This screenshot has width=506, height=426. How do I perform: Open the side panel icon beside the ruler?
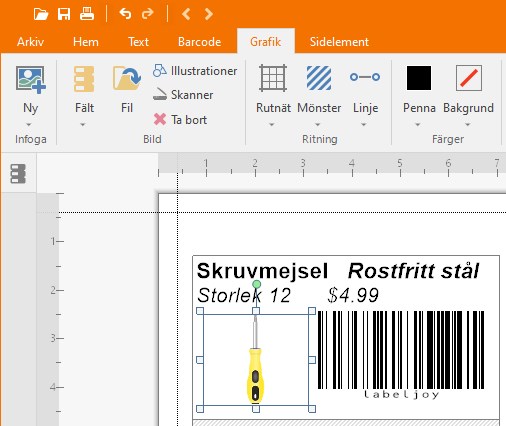pos(18,174)
